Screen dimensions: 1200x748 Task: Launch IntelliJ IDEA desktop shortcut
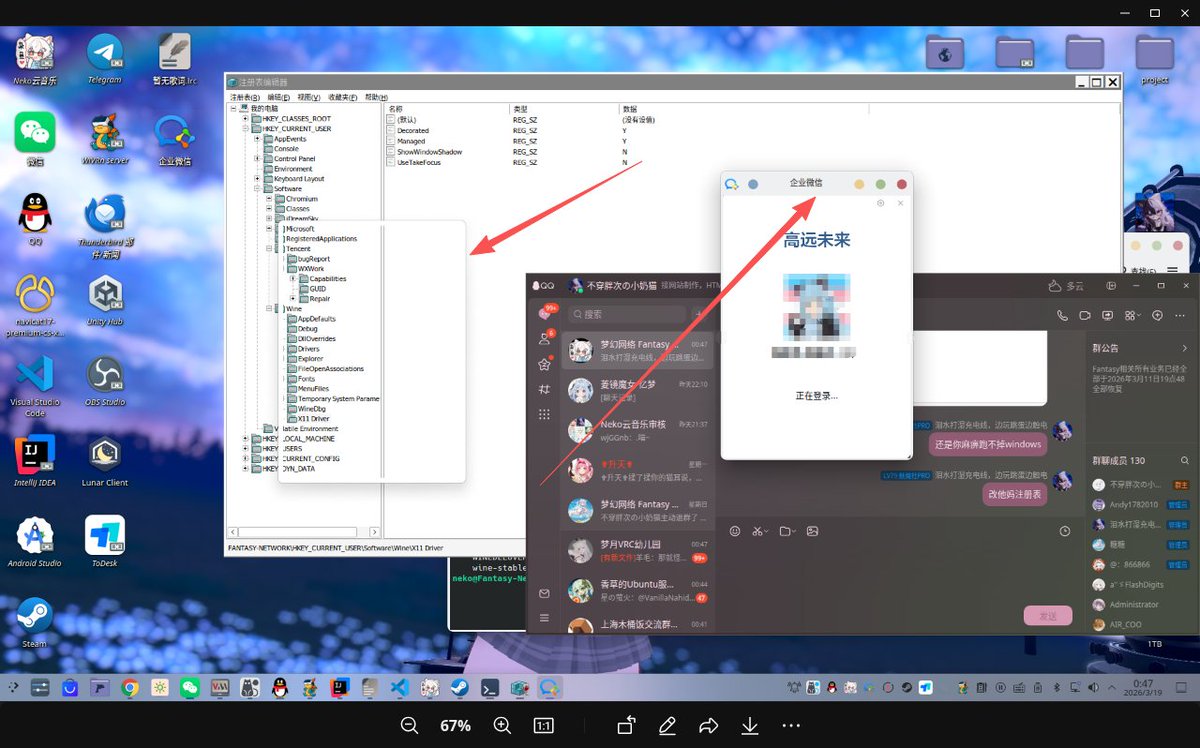coord(35,460)
